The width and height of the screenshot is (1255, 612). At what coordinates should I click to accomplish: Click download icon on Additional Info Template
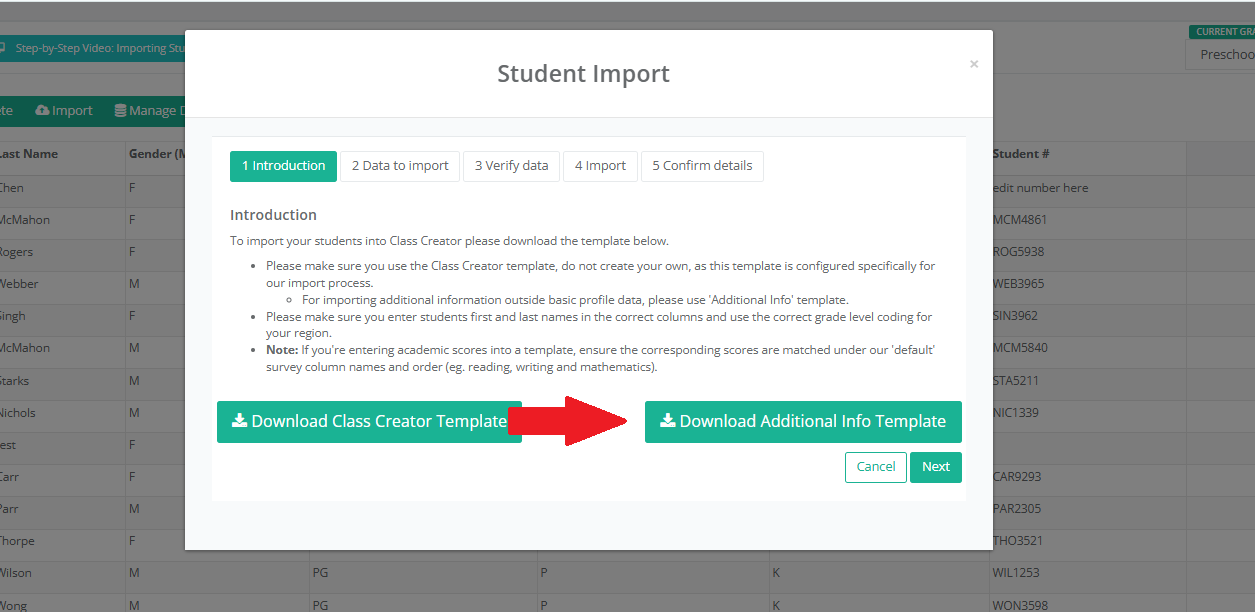(x=667, y=421)
